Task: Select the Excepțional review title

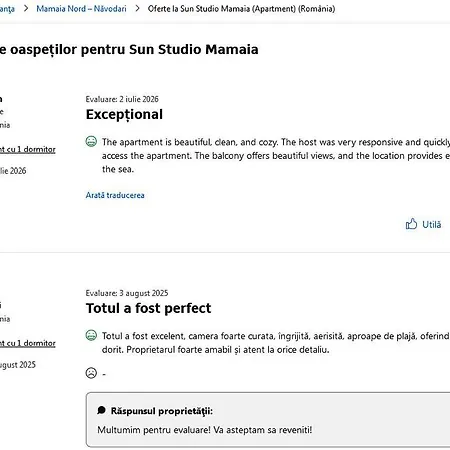Action: click(x=124, y=115)
